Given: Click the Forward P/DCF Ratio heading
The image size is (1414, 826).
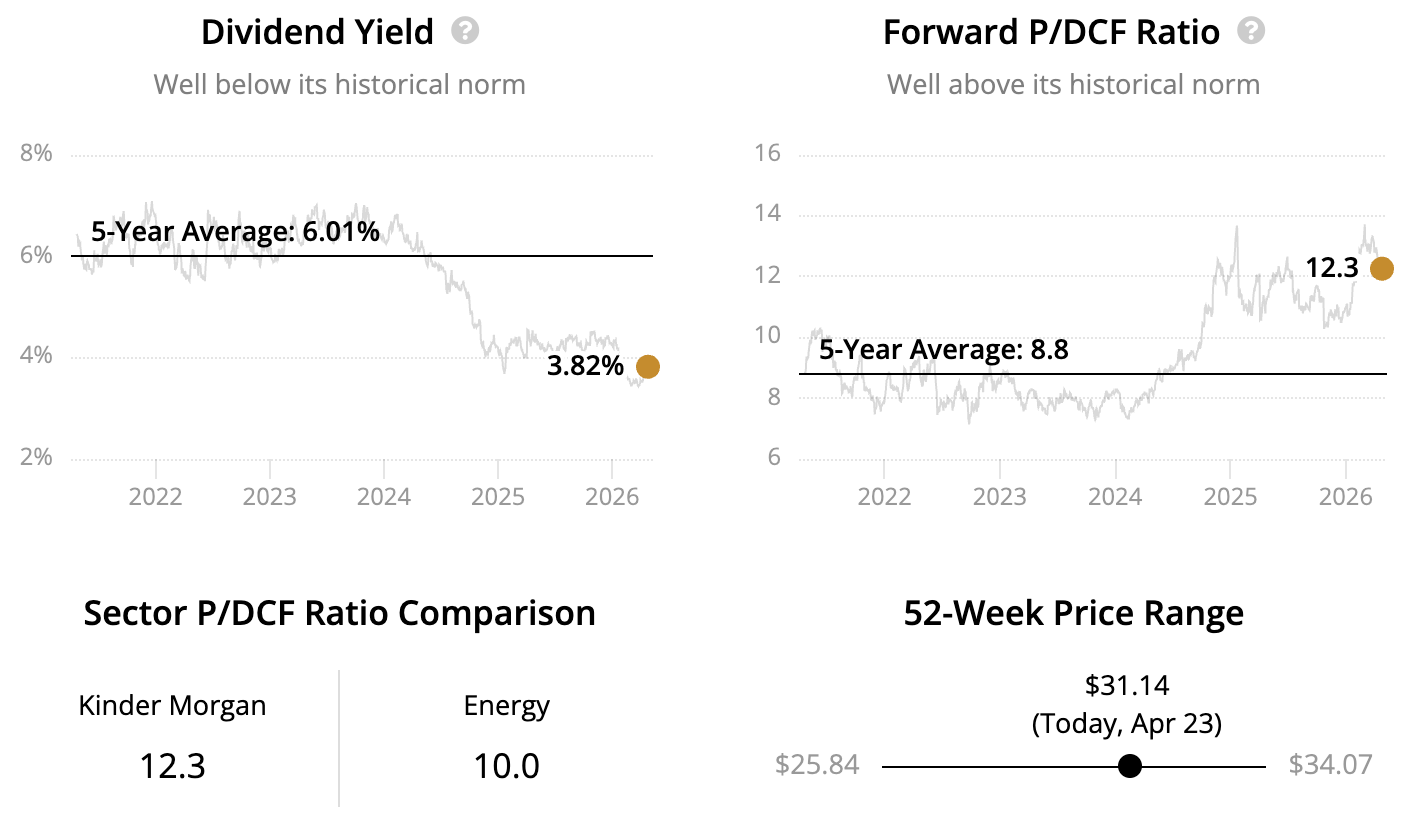Looking at the screenshot, I should pos(1051,32).
